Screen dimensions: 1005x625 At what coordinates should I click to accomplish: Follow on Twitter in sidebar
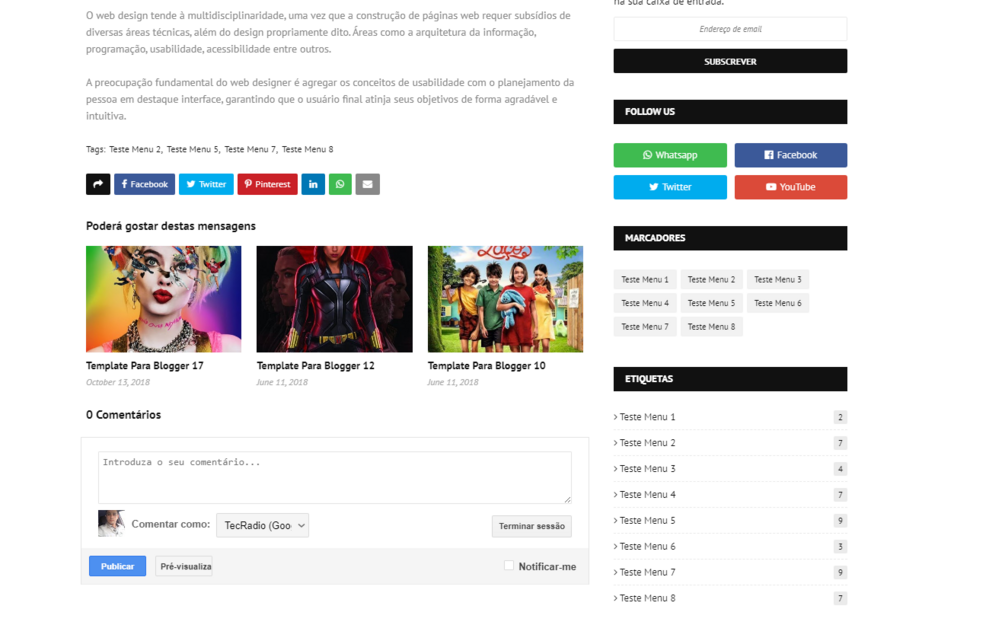click(670, 187)
